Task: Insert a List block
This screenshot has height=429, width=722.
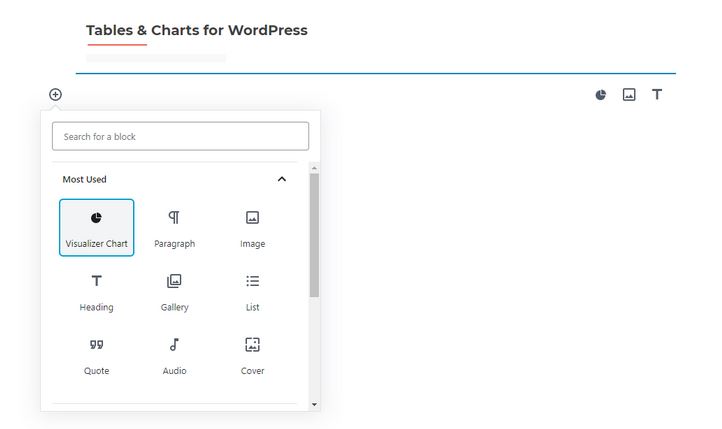Action: click(x=252, y=291)
